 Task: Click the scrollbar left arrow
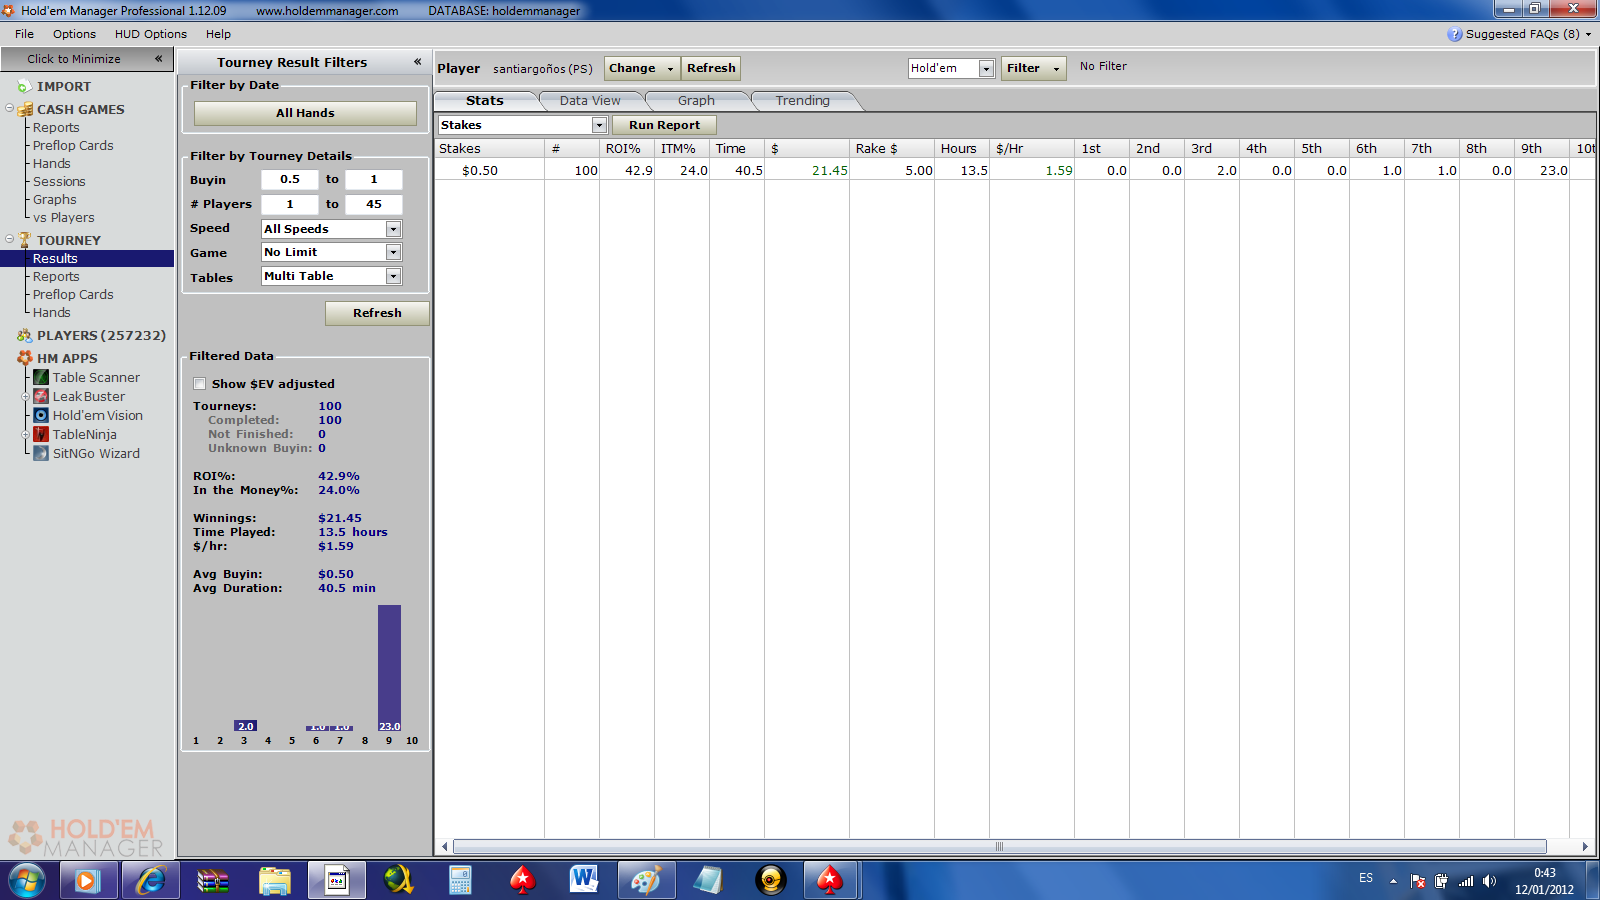click(445, 847)
